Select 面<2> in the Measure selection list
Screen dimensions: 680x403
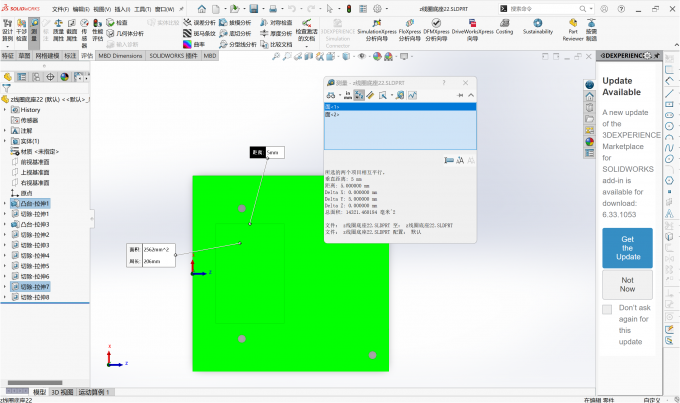[x=400, y=115]
